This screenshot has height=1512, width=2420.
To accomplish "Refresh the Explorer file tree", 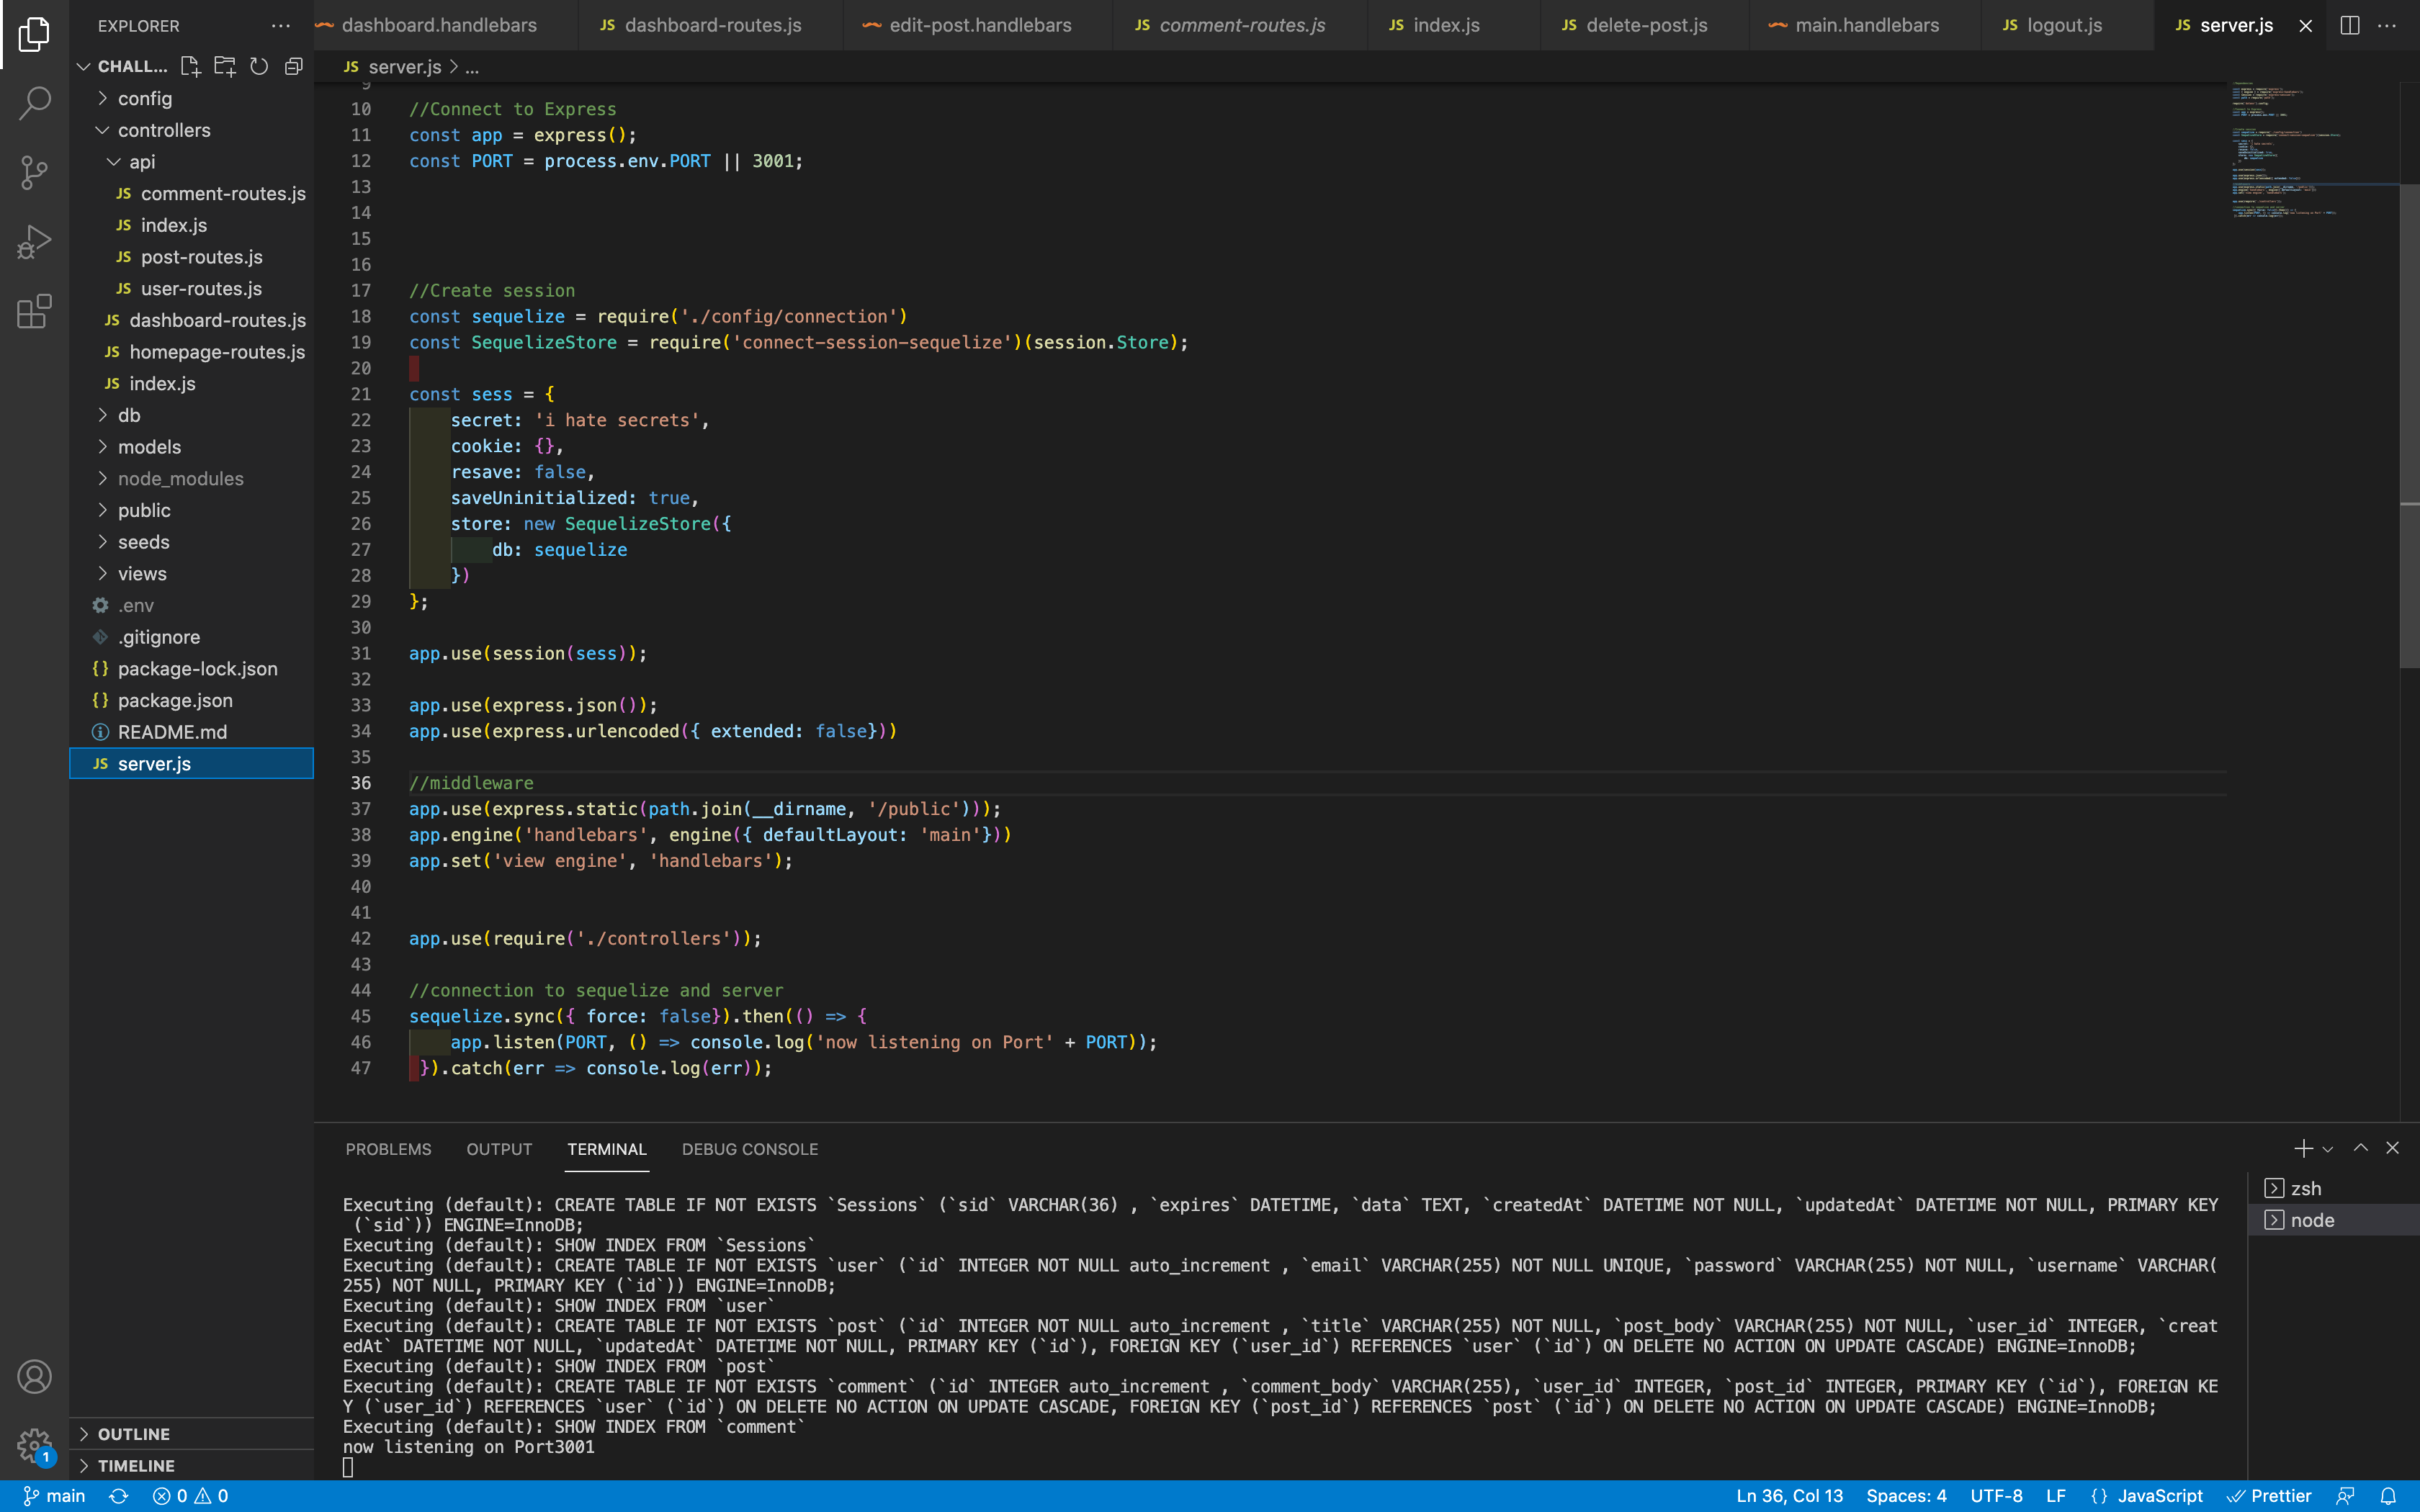I will click(259, 66).
